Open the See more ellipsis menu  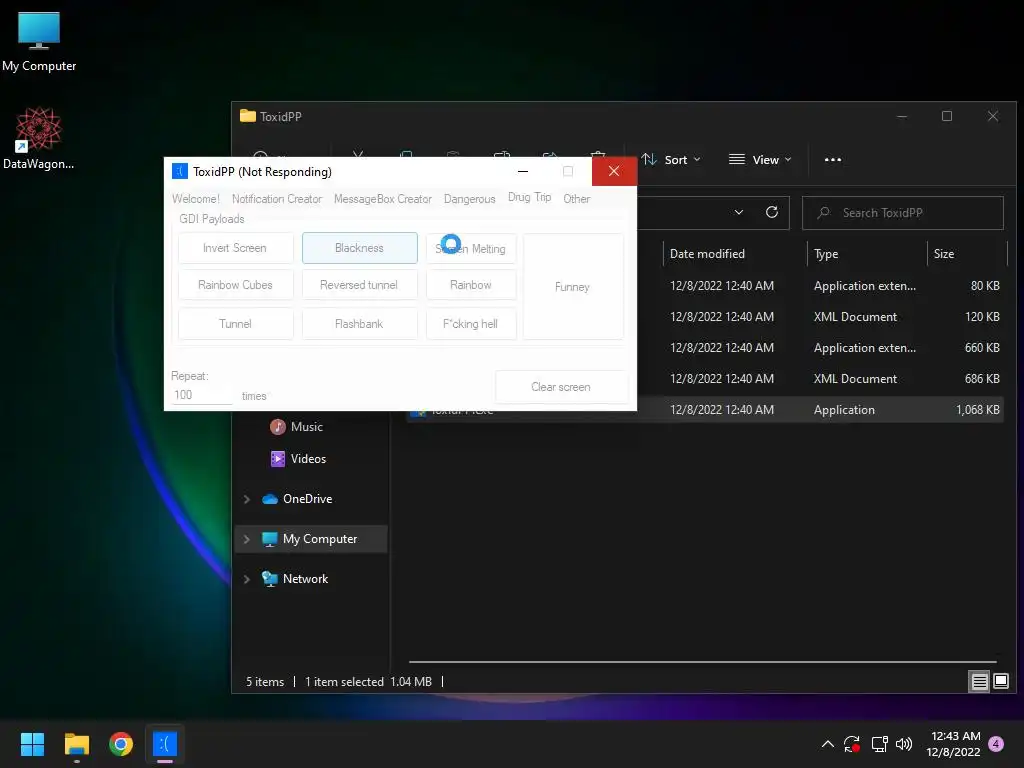833,160
